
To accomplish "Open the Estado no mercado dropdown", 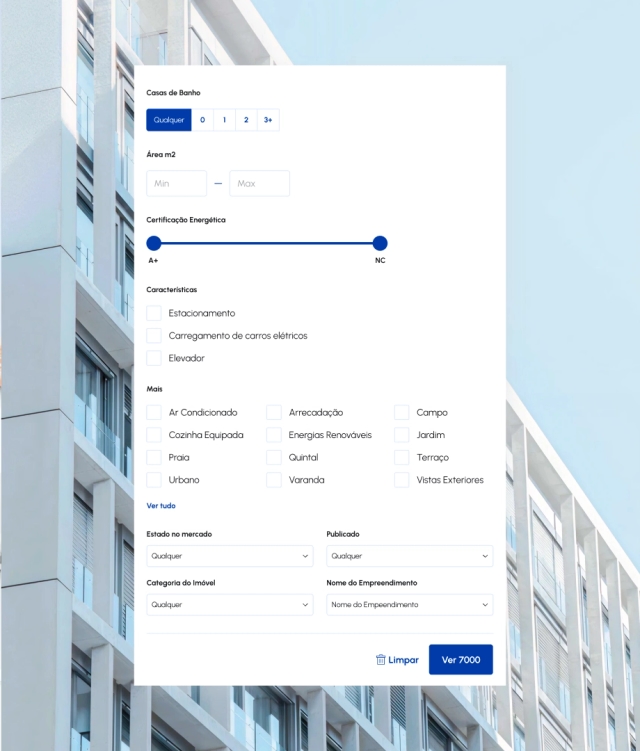I will tap(230, 556).
